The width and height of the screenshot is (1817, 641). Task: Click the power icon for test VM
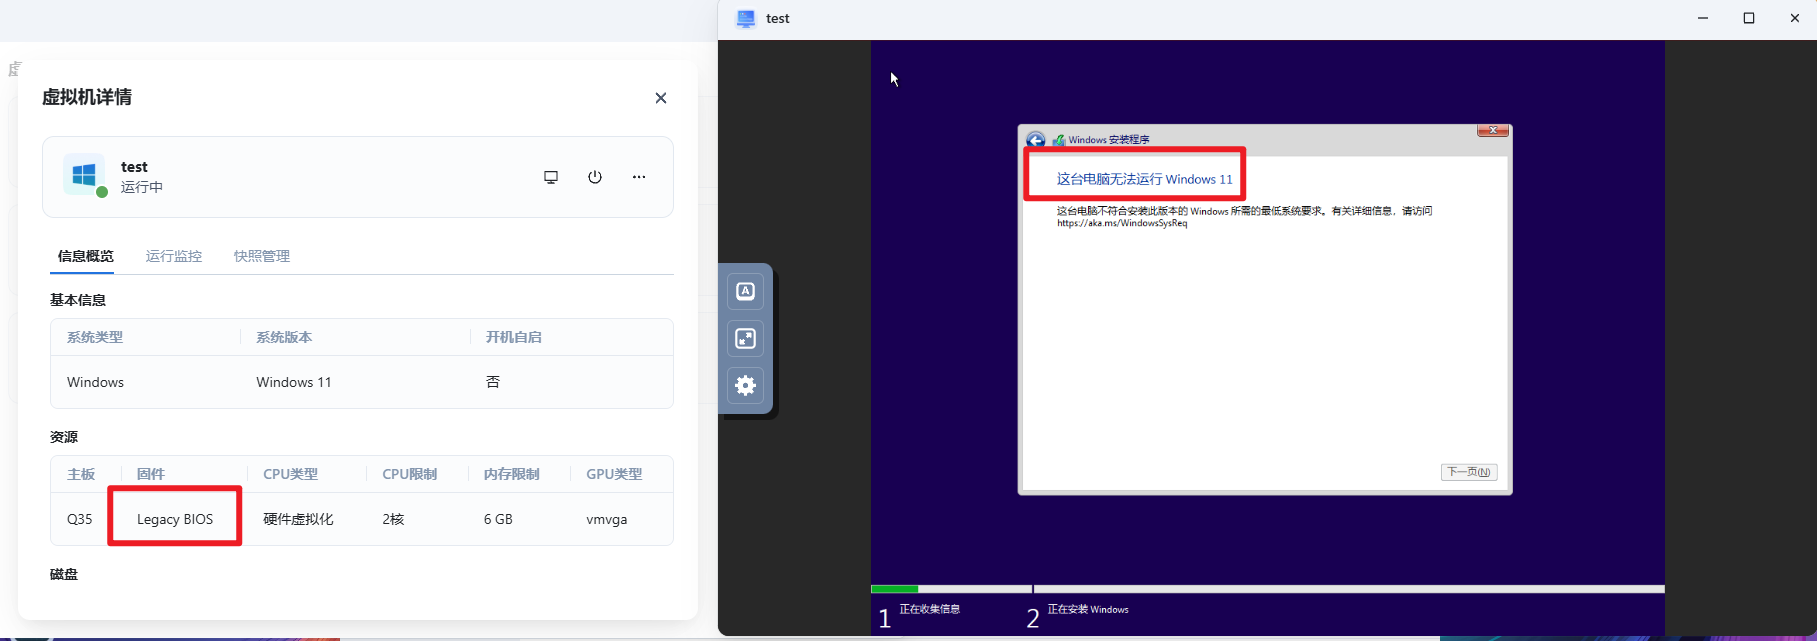(595, 177)
